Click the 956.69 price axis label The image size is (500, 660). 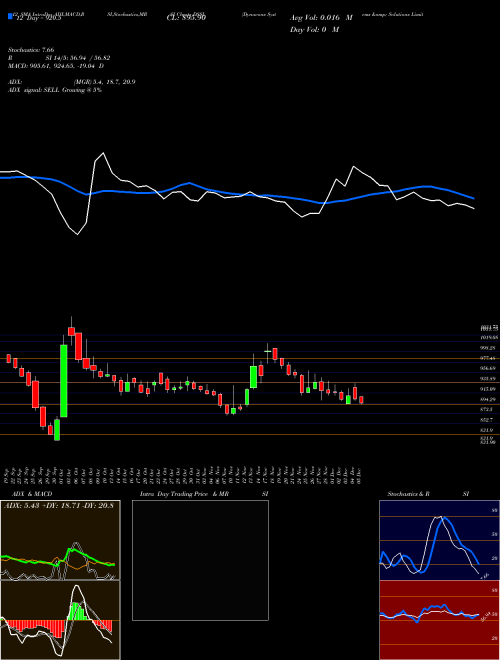490,368
